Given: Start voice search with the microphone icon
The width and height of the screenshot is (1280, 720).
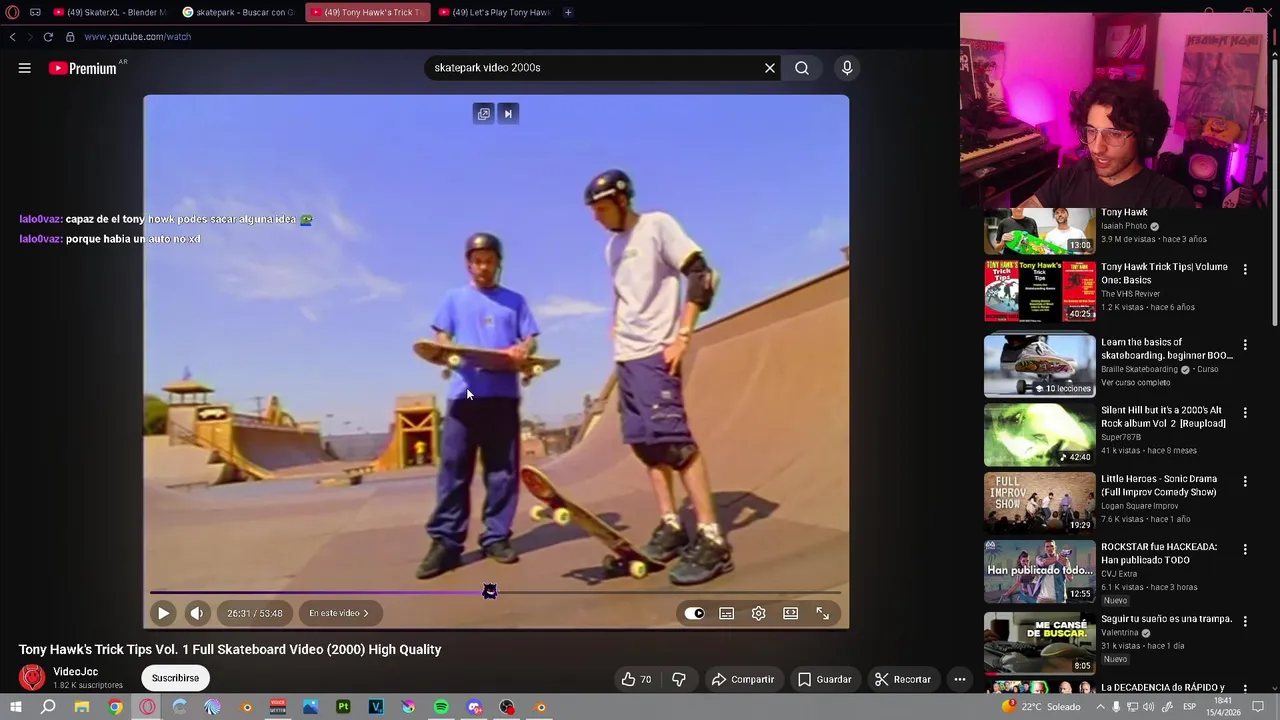Looking at the screenshot, I should pos(847,68).
